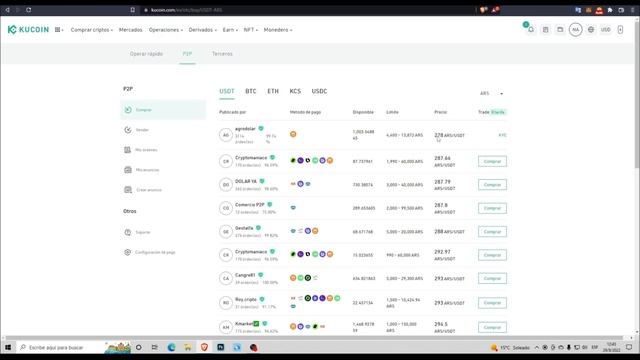Select the USDC coin tab
Screen dimensions: 640x360
319,91
